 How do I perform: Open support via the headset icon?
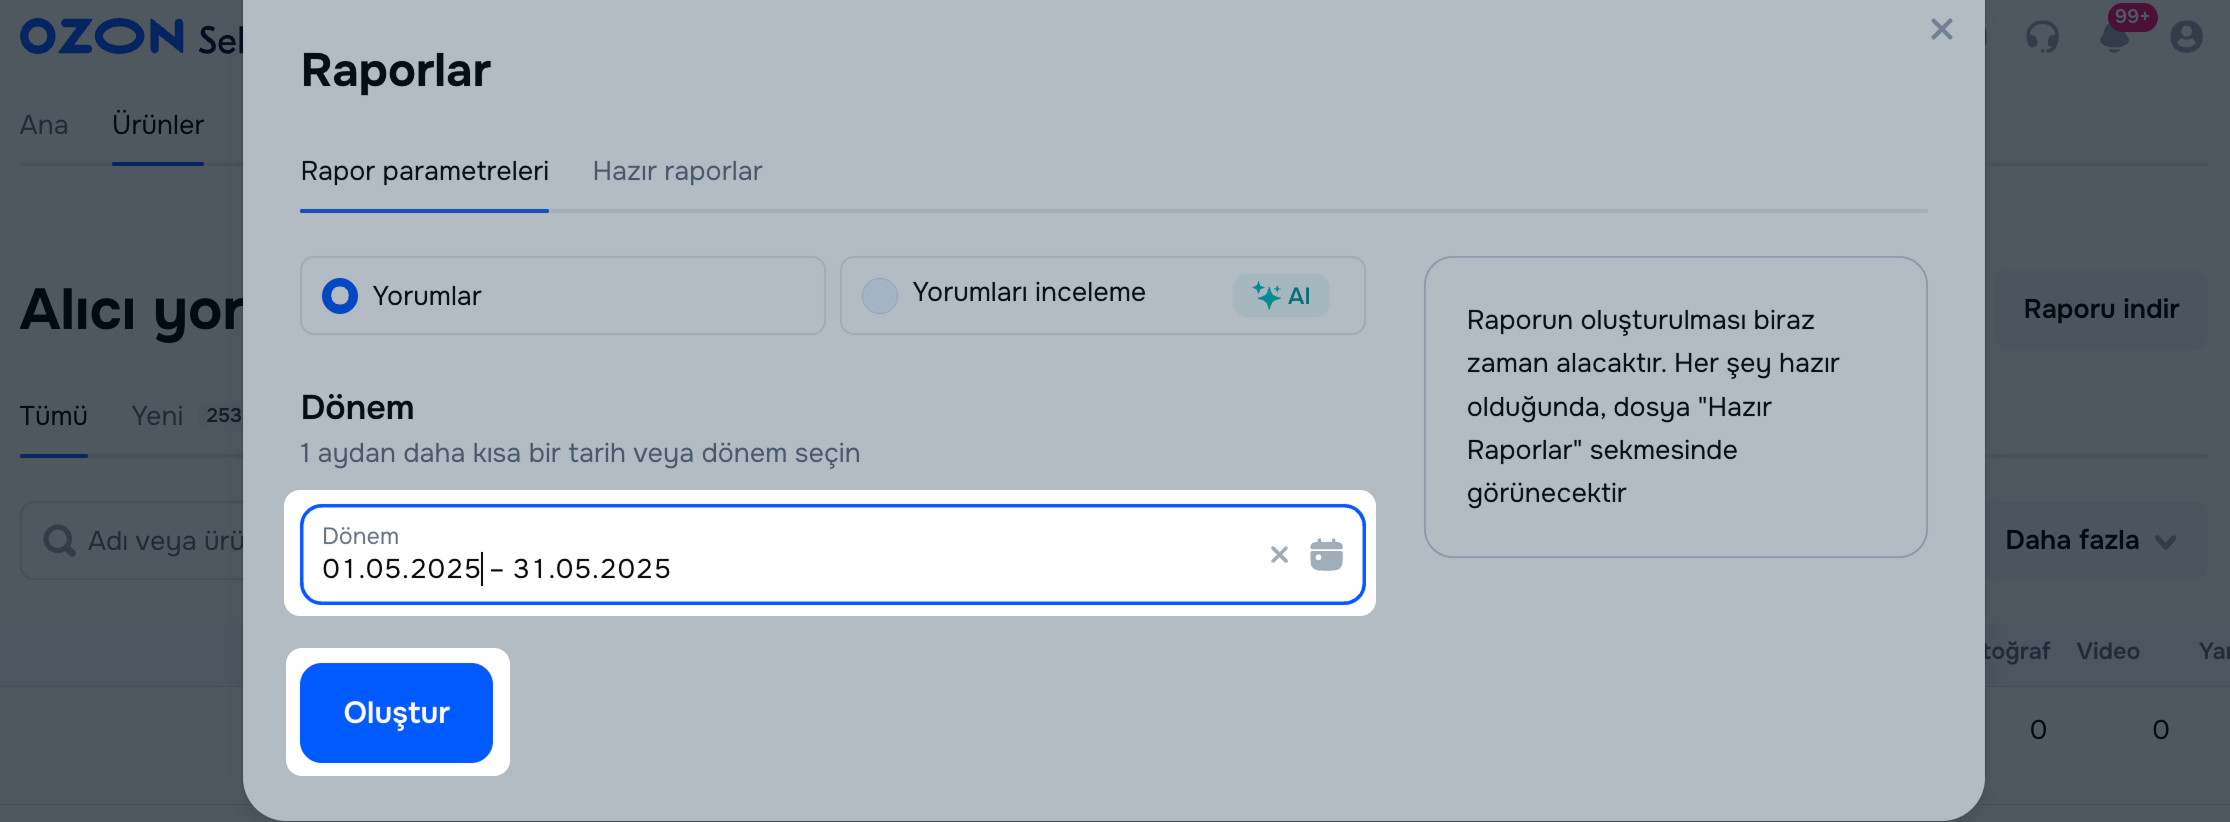(2042, 38)
